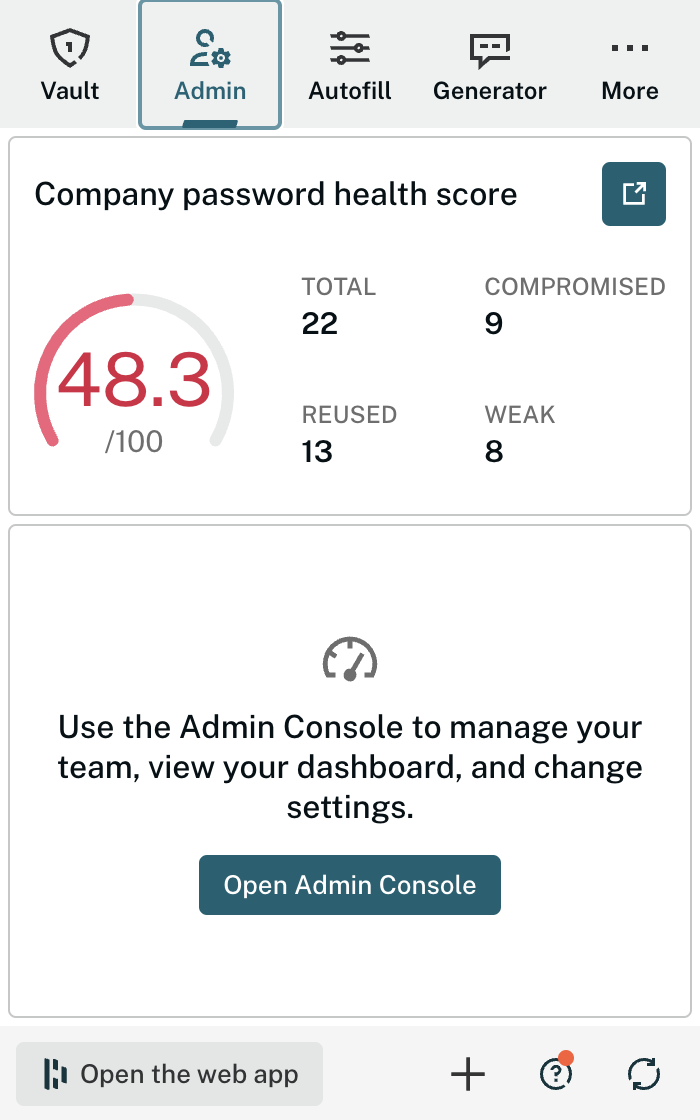
Task: Click the COMPROMISED count value 9
Action: 493,323
